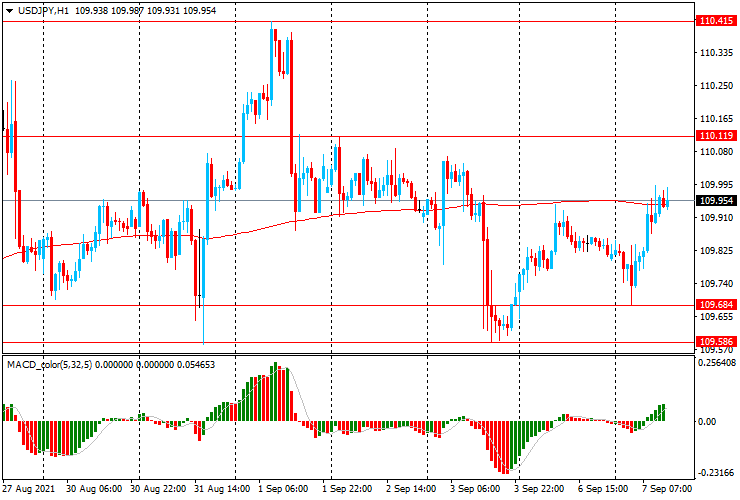Select the 110.119 red price level label
This screenshot has height=500, width=740.
716,136
